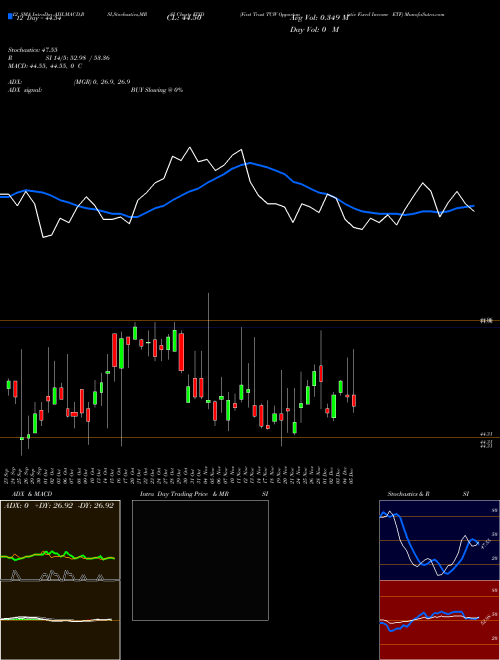Click the large red candle in mid October
500x660 pixels.
(x=114, y=350)
